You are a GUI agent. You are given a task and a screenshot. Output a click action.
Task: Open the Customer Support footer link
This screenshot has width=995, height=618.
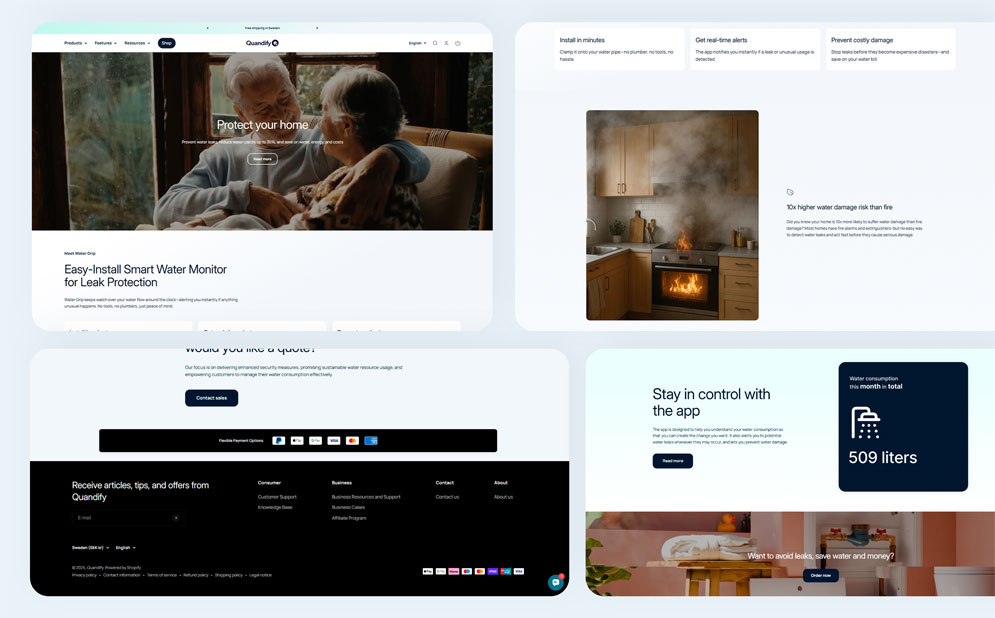277,497
